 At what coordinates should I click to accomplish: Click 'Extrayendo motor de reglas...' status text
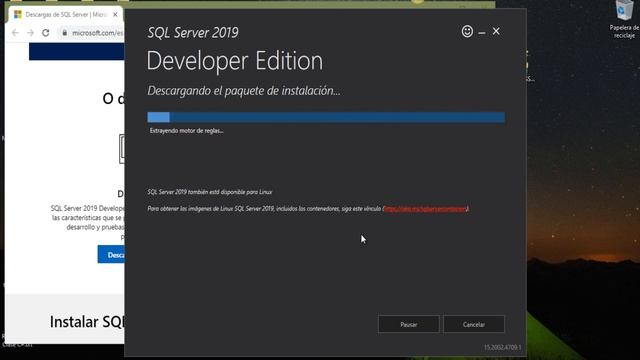coord(187,131)
